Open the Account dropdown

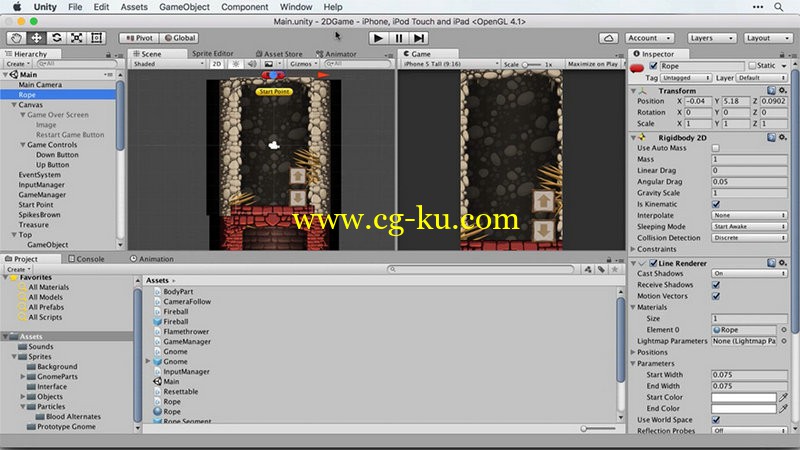pyautogui.click(x=649, y=38)
